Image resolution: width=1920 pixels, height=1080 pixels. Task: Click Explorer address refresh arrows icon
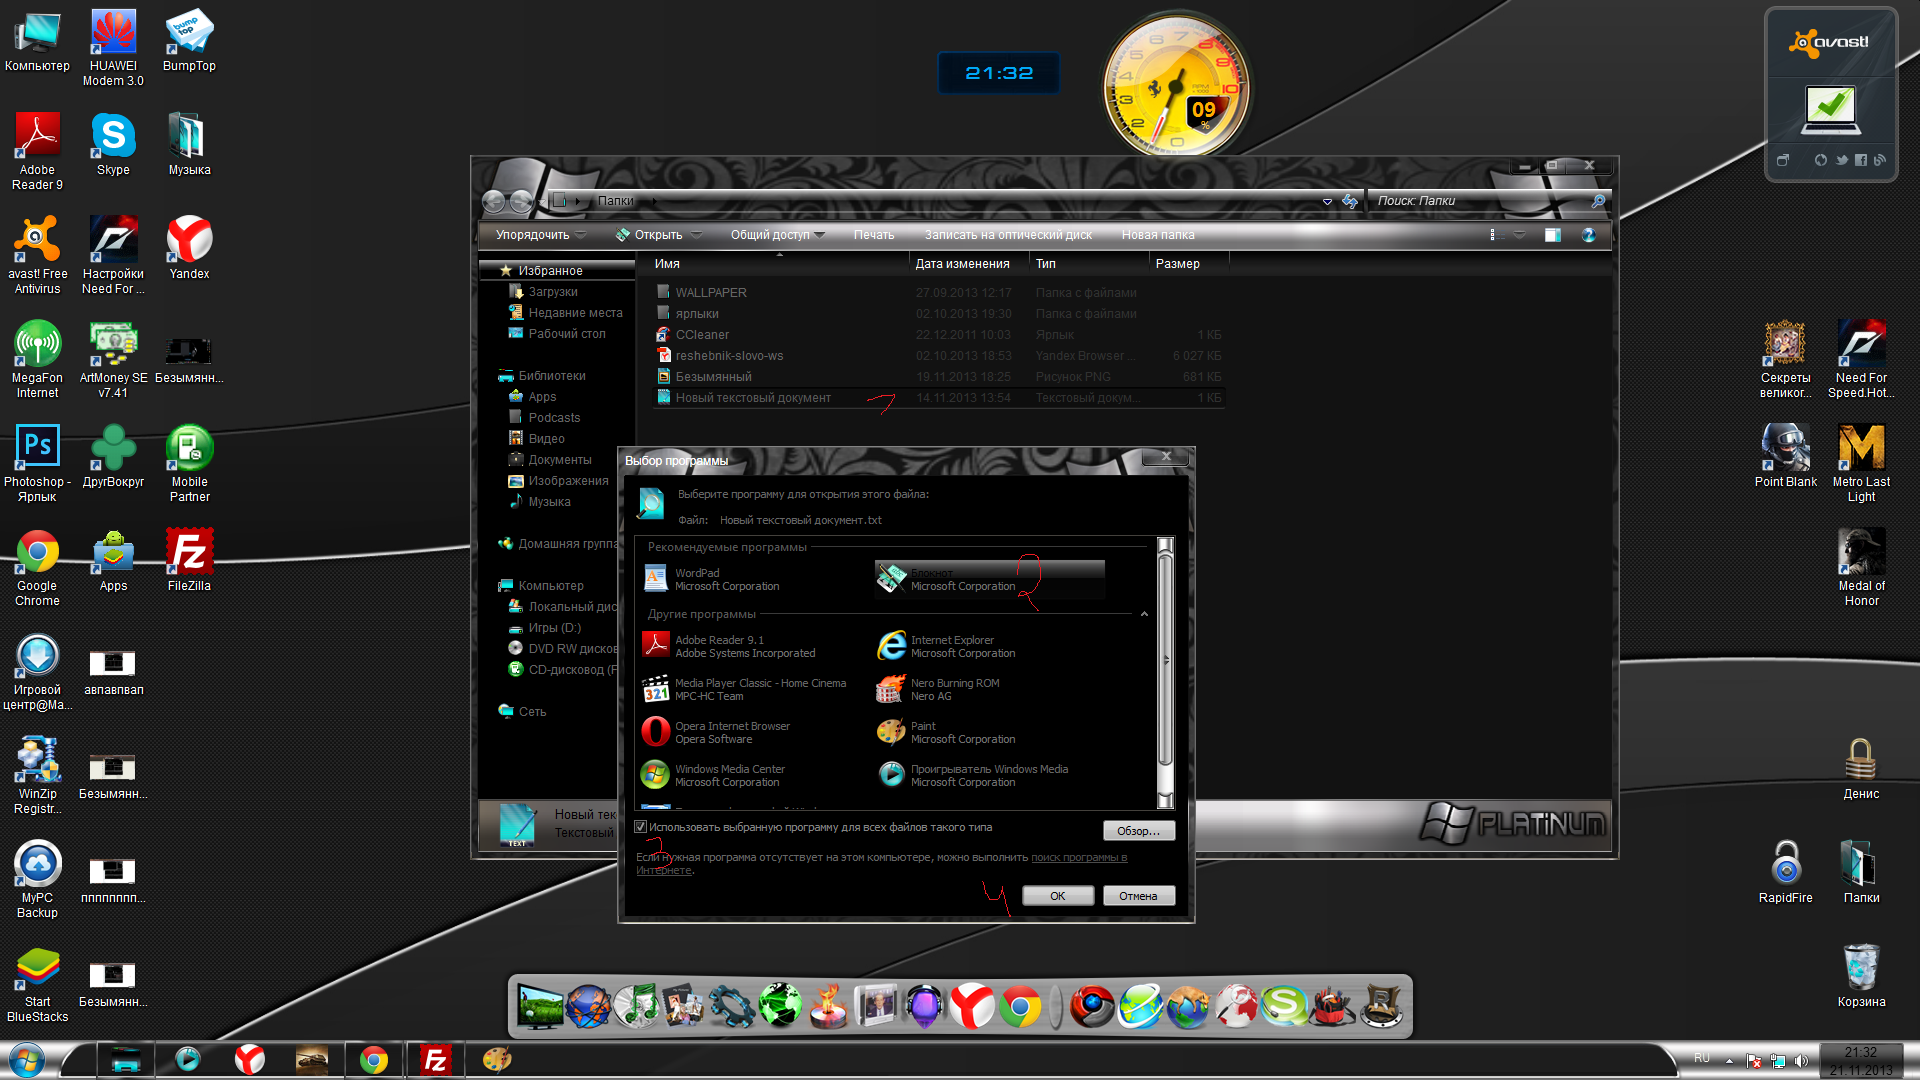coord(1350,201)
